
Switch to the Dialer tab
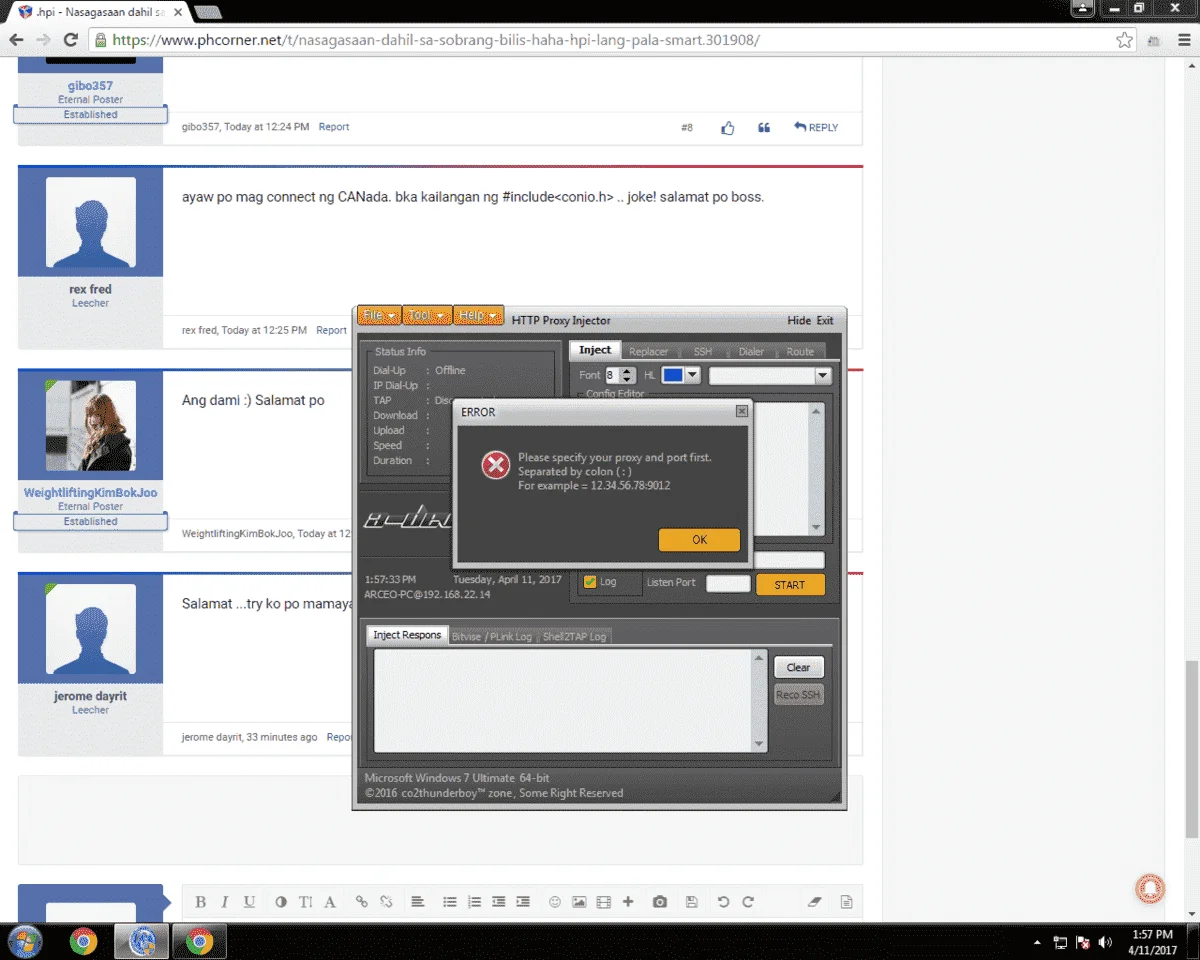point(751,352)
